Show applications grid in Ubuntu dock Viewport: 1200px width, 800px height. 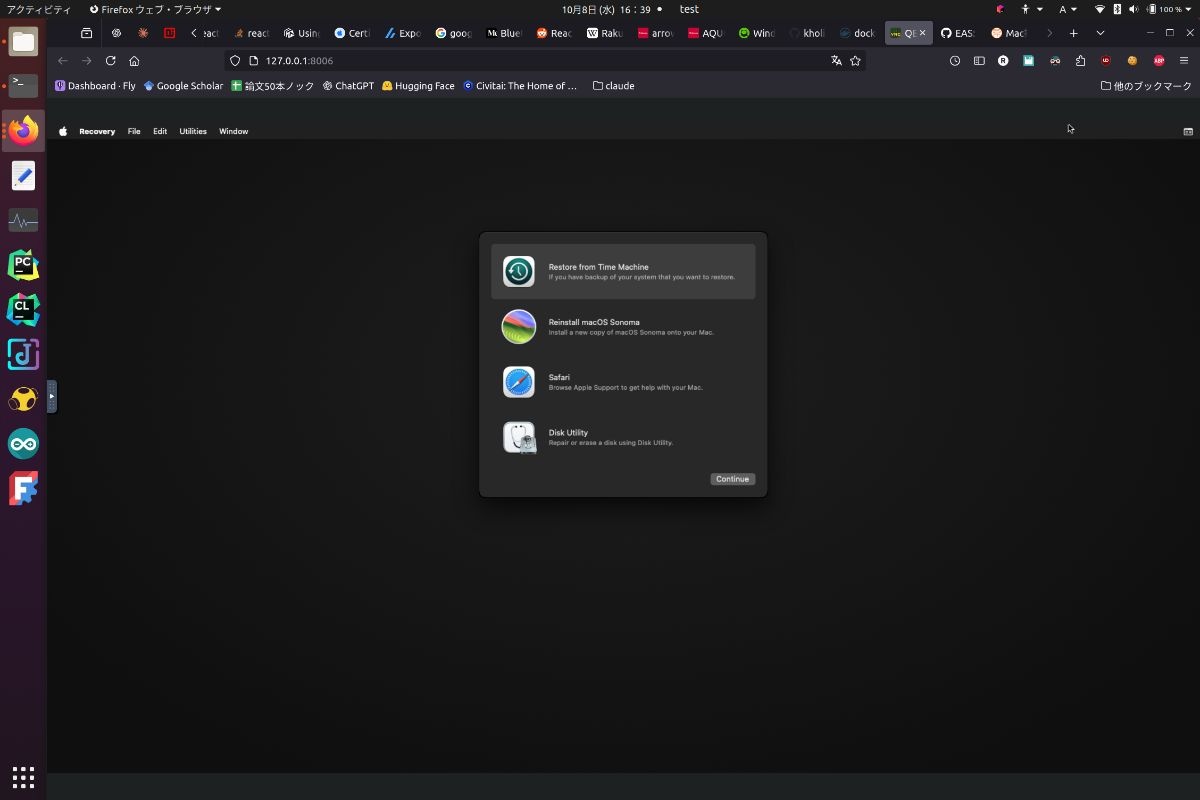click(23, 777)
